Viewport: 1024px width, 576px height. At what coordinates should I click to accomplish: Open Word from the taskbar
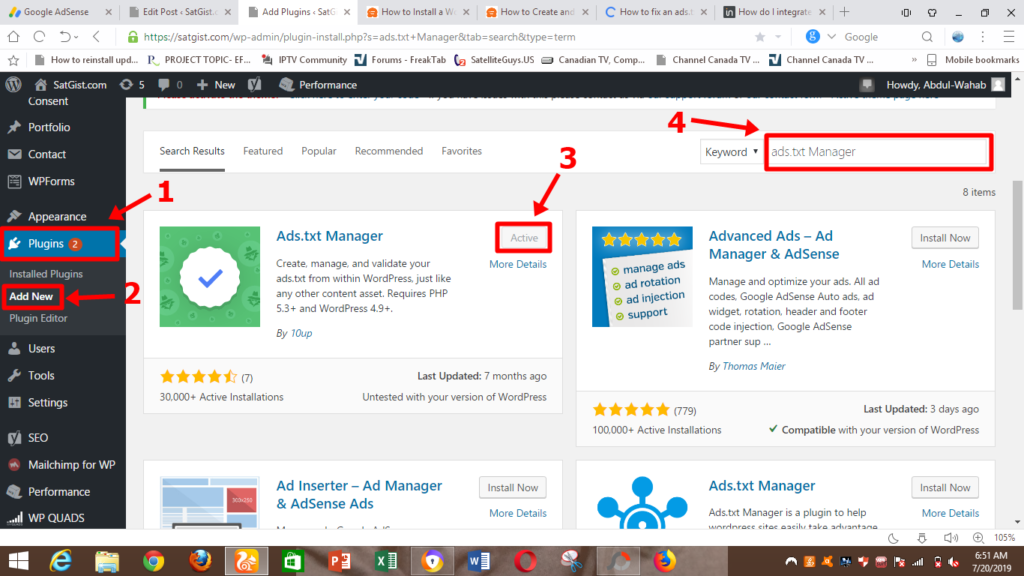pos(479,561)
